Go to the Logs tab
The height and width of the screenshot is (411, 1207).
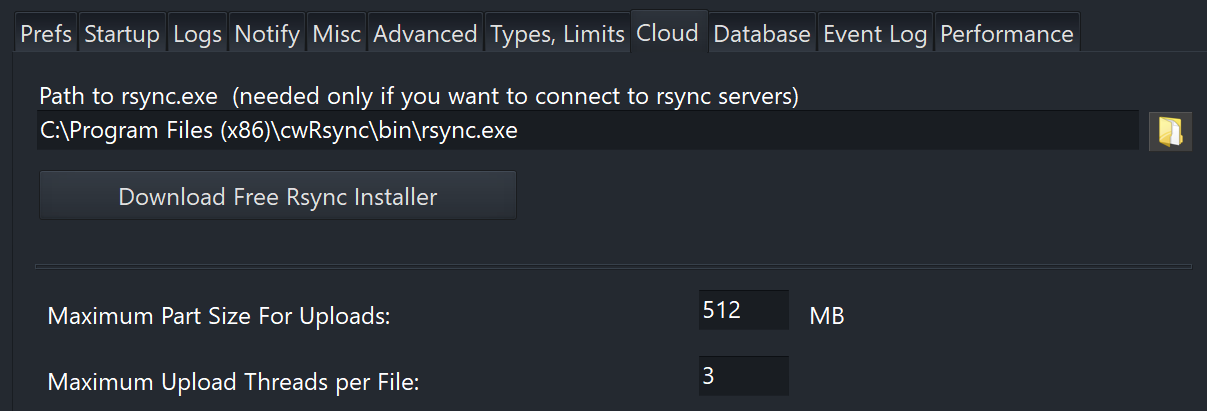[x=197, y=34]
